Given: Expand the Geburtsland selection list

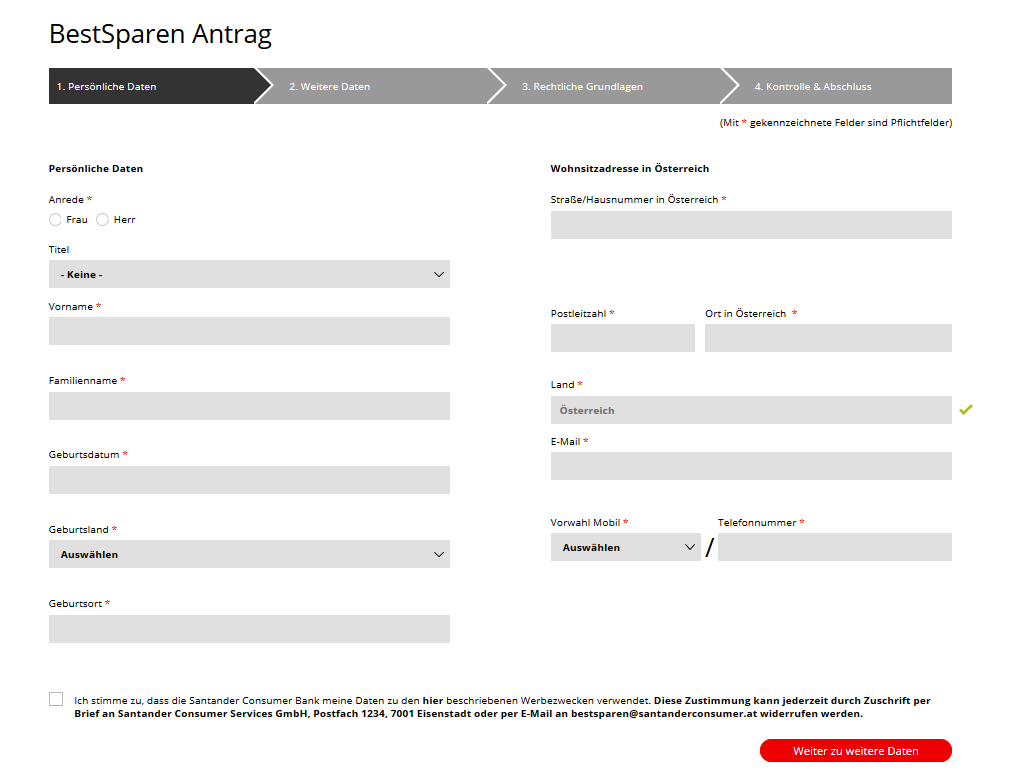Looking at the screenshot, I should point(249,553).
